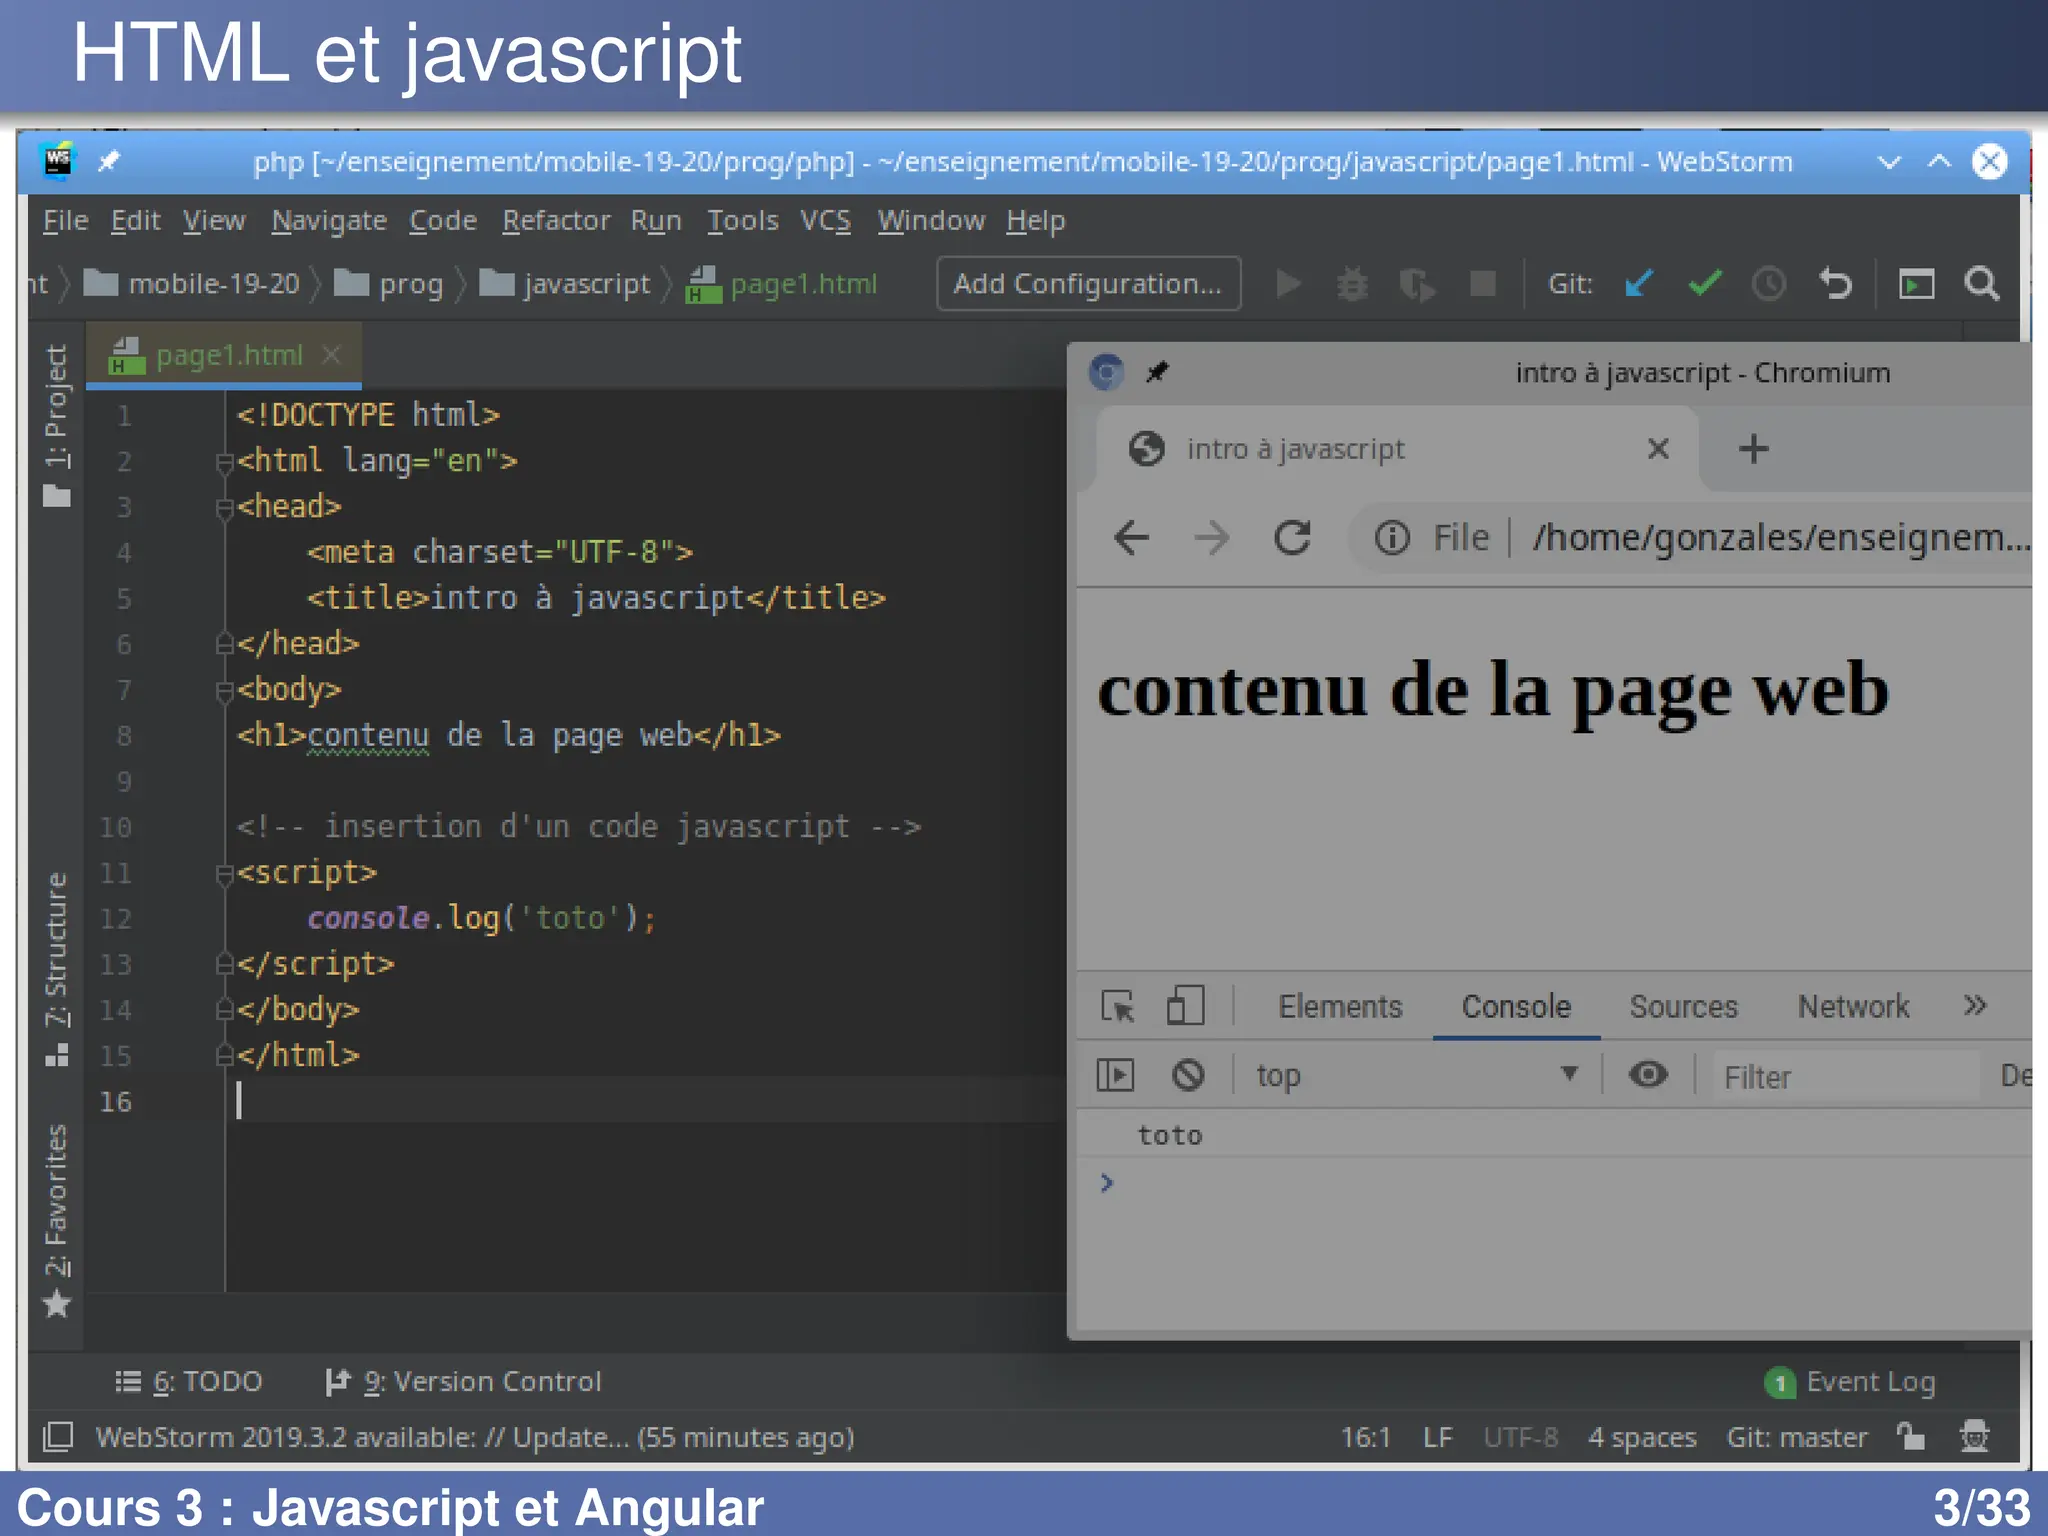The width and height of the screenshot is (2048, 1536).
Task: Click the Run (play) toolbar icon
Action: [1289, 284]
